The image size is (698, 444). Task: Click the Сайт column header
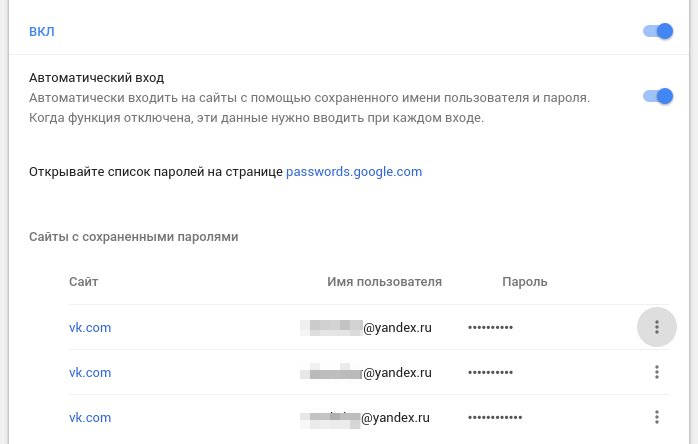click(x=84, y=282)
